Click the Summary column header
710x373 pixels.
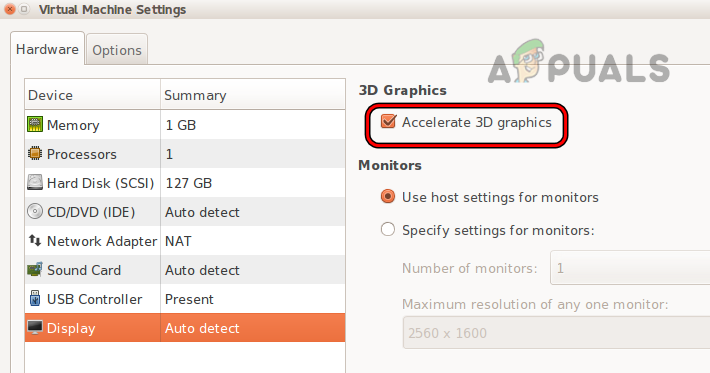[253, 95]
